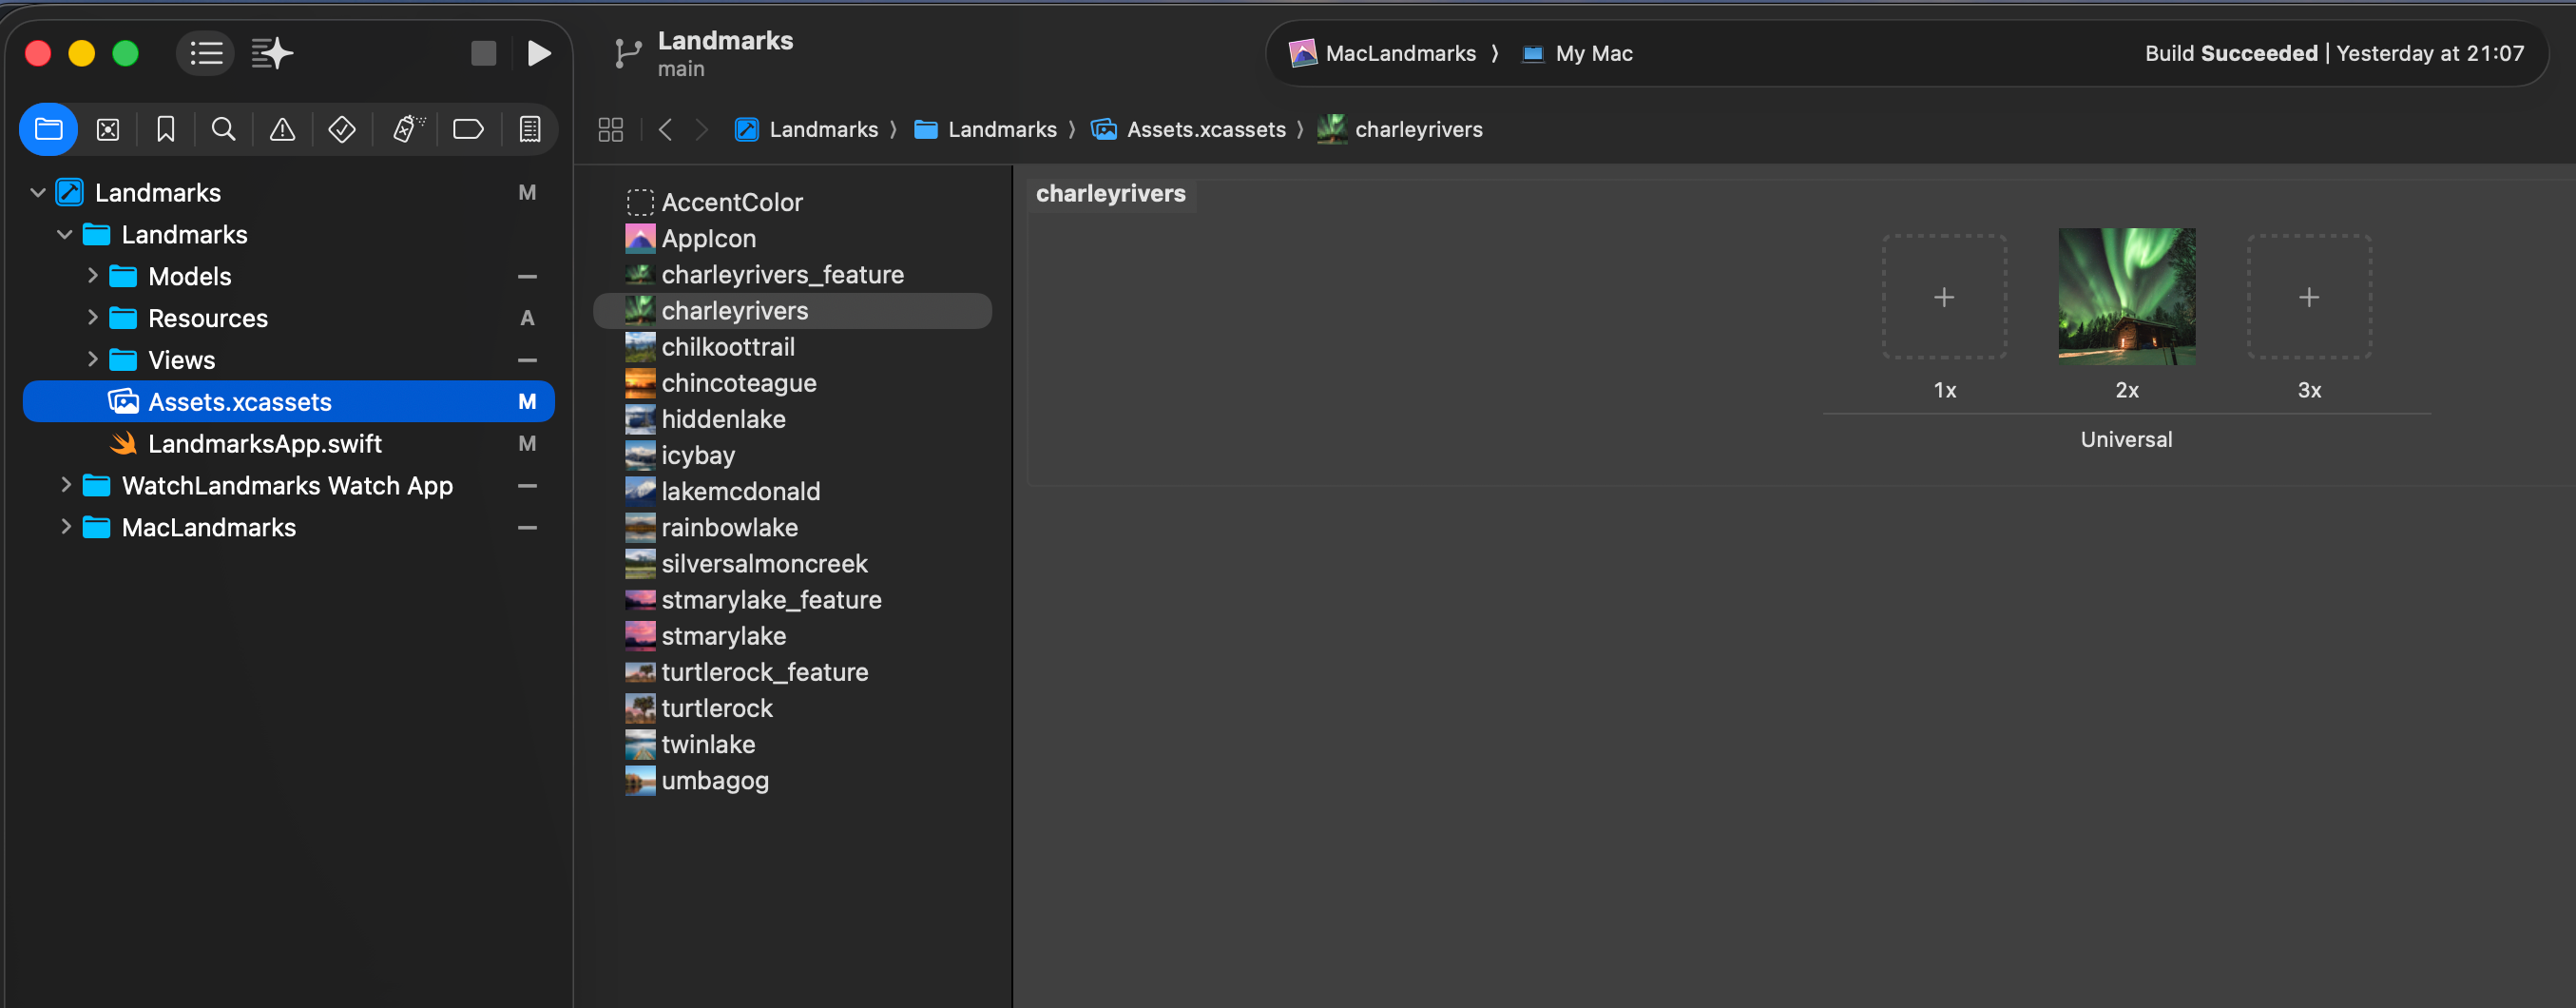This screenshot has height=1008, width=2576.
Task: Open the Bookmark navigator
Action: point(166,130)
